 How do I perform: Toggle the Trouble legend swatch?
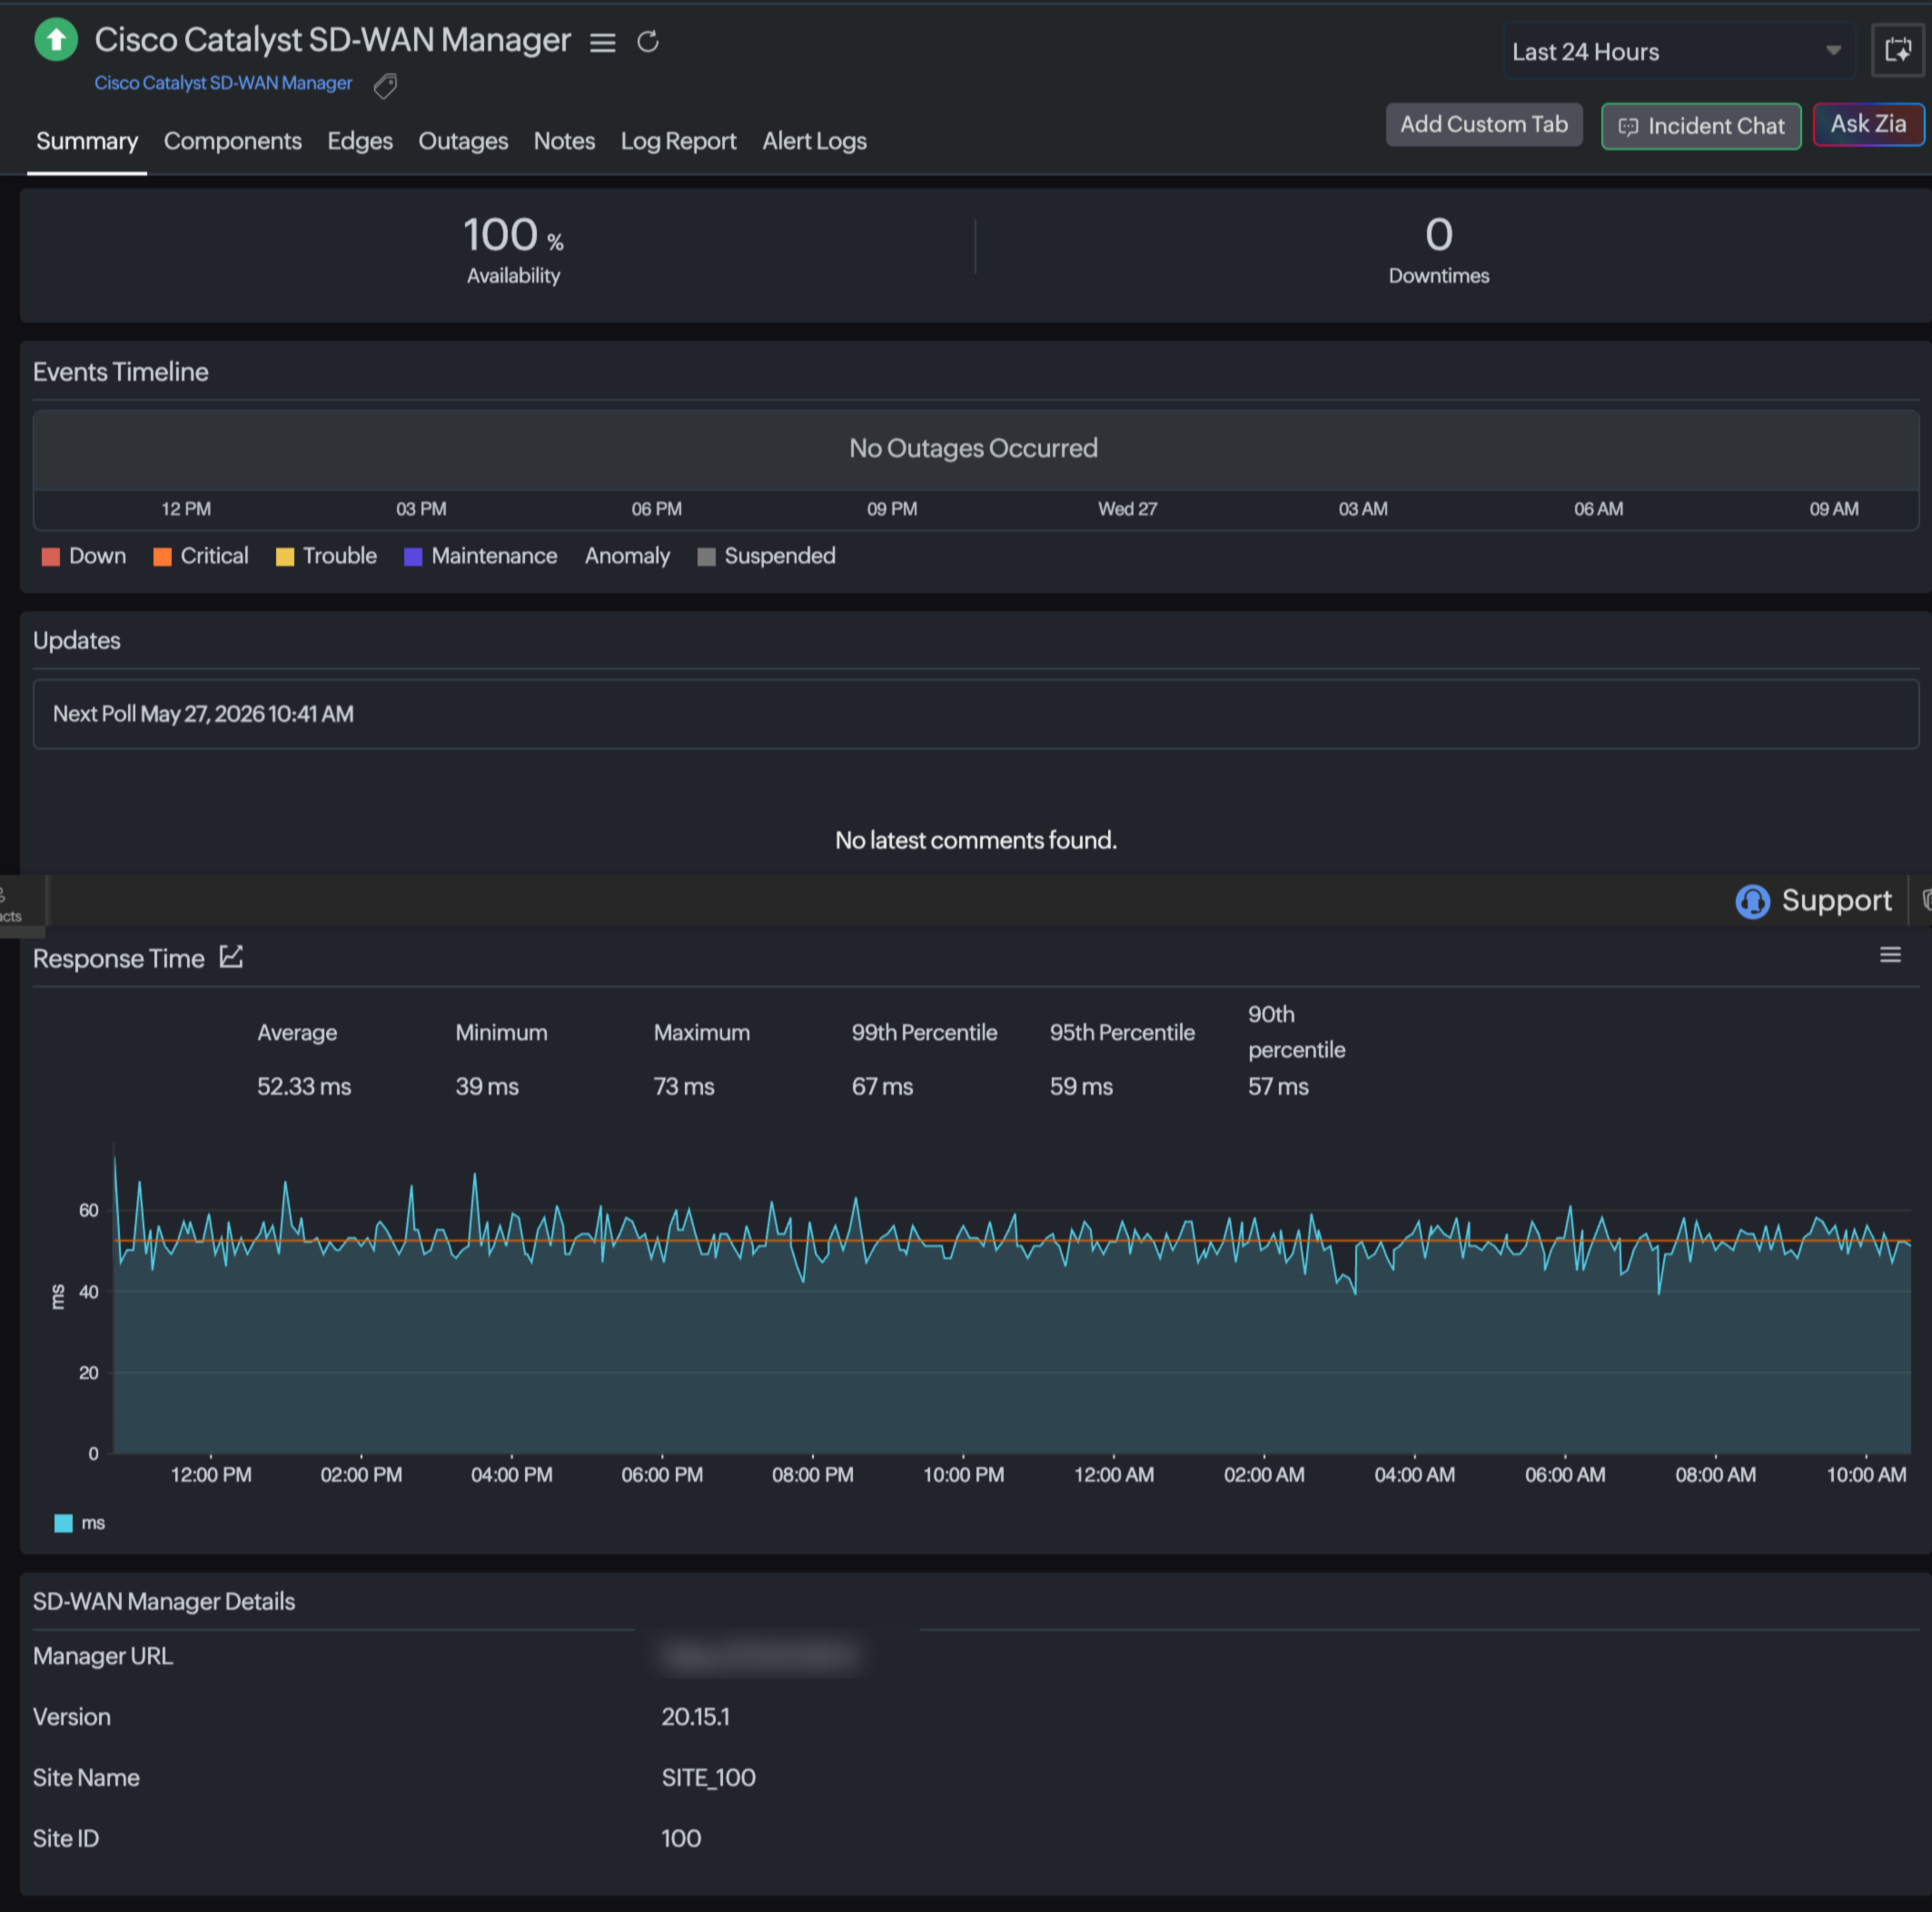click(x=285, y=557)
